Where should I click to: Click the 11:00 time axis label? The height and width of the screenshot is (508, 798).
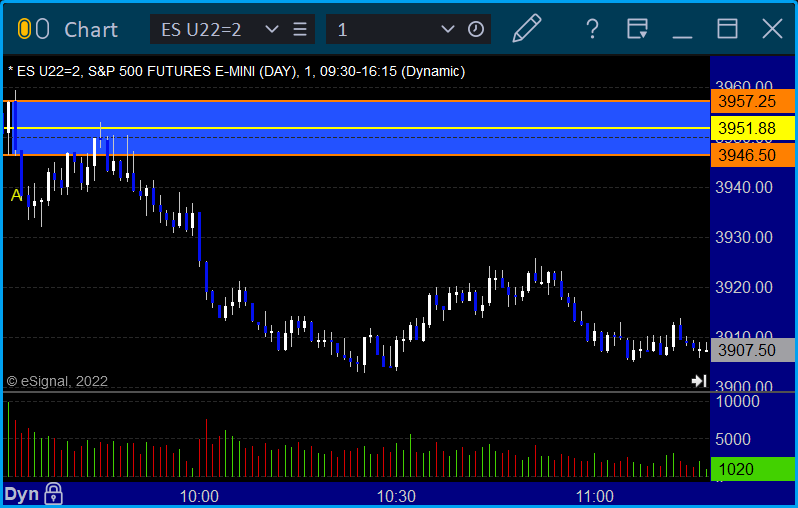594,496
